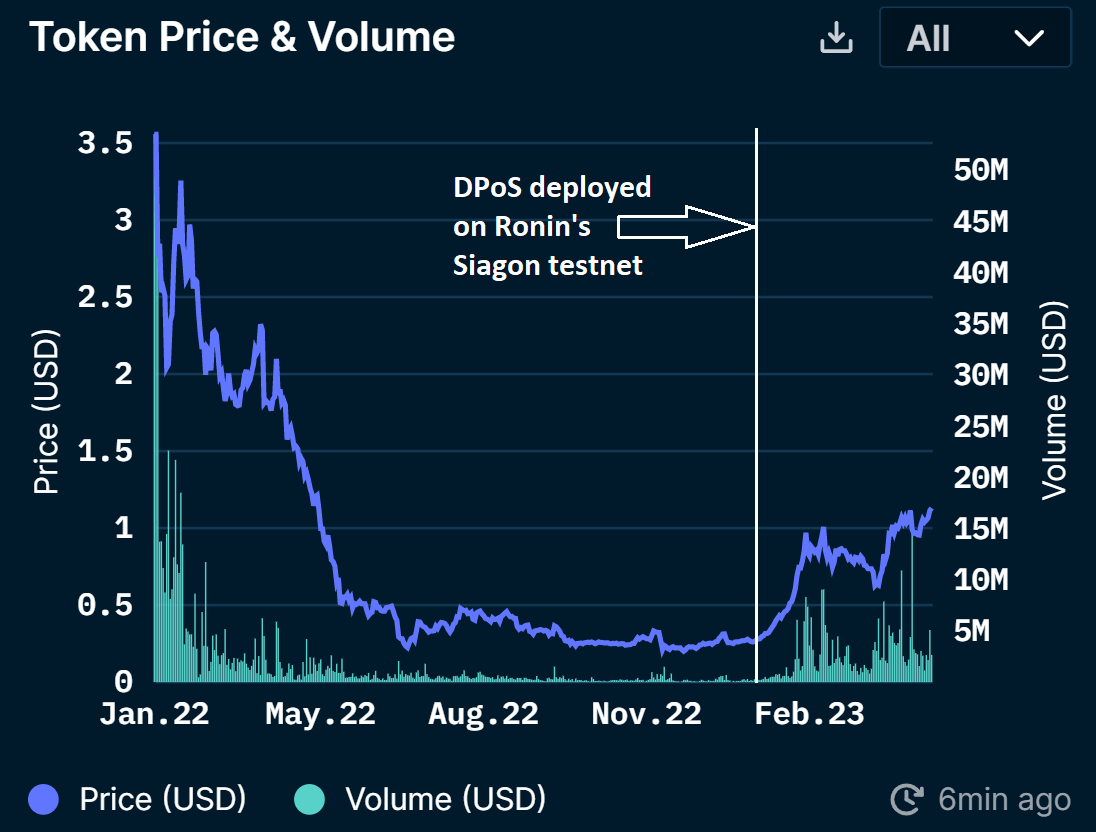Click the Aug.22 x-axis label

point(483,713)
